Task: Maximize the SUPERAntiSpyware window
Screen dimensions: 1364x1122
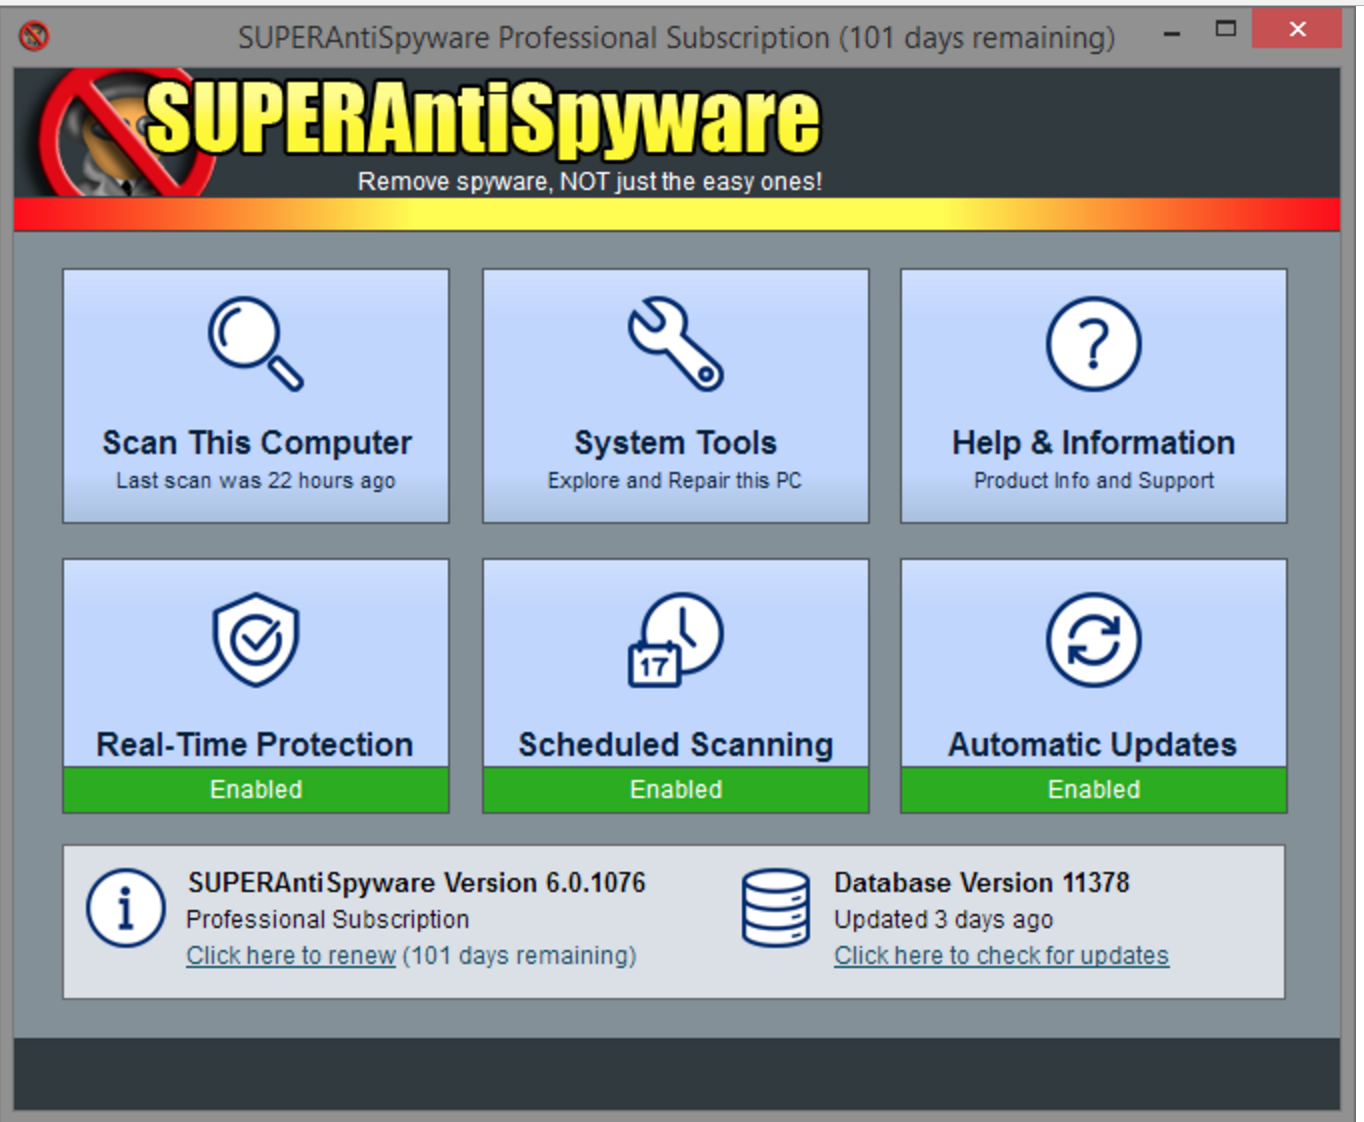Action: point(1226,29)
